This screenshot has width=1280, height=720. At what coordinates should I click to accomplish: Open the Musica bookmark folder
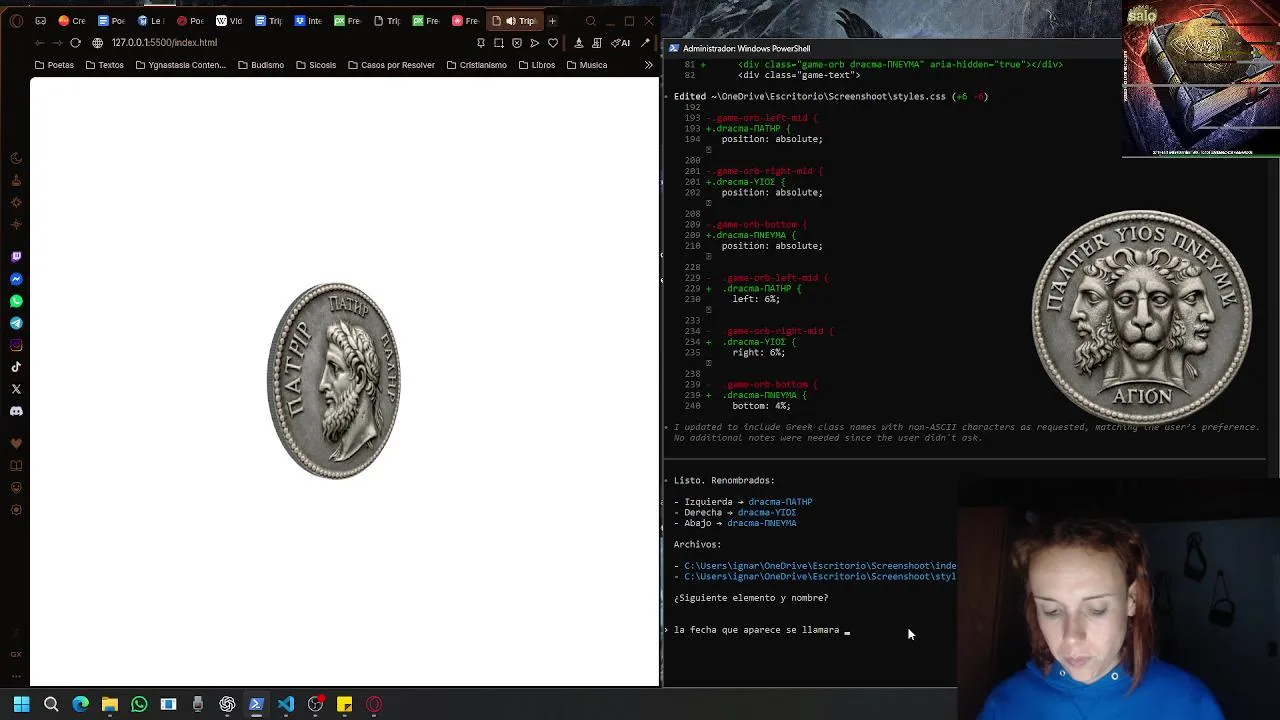tap(586, 65)
